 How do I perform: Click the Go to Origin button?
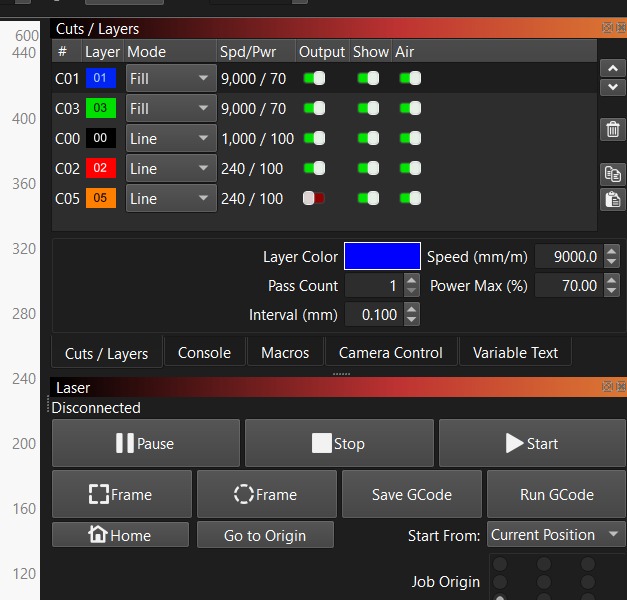[x=265, y=535]
